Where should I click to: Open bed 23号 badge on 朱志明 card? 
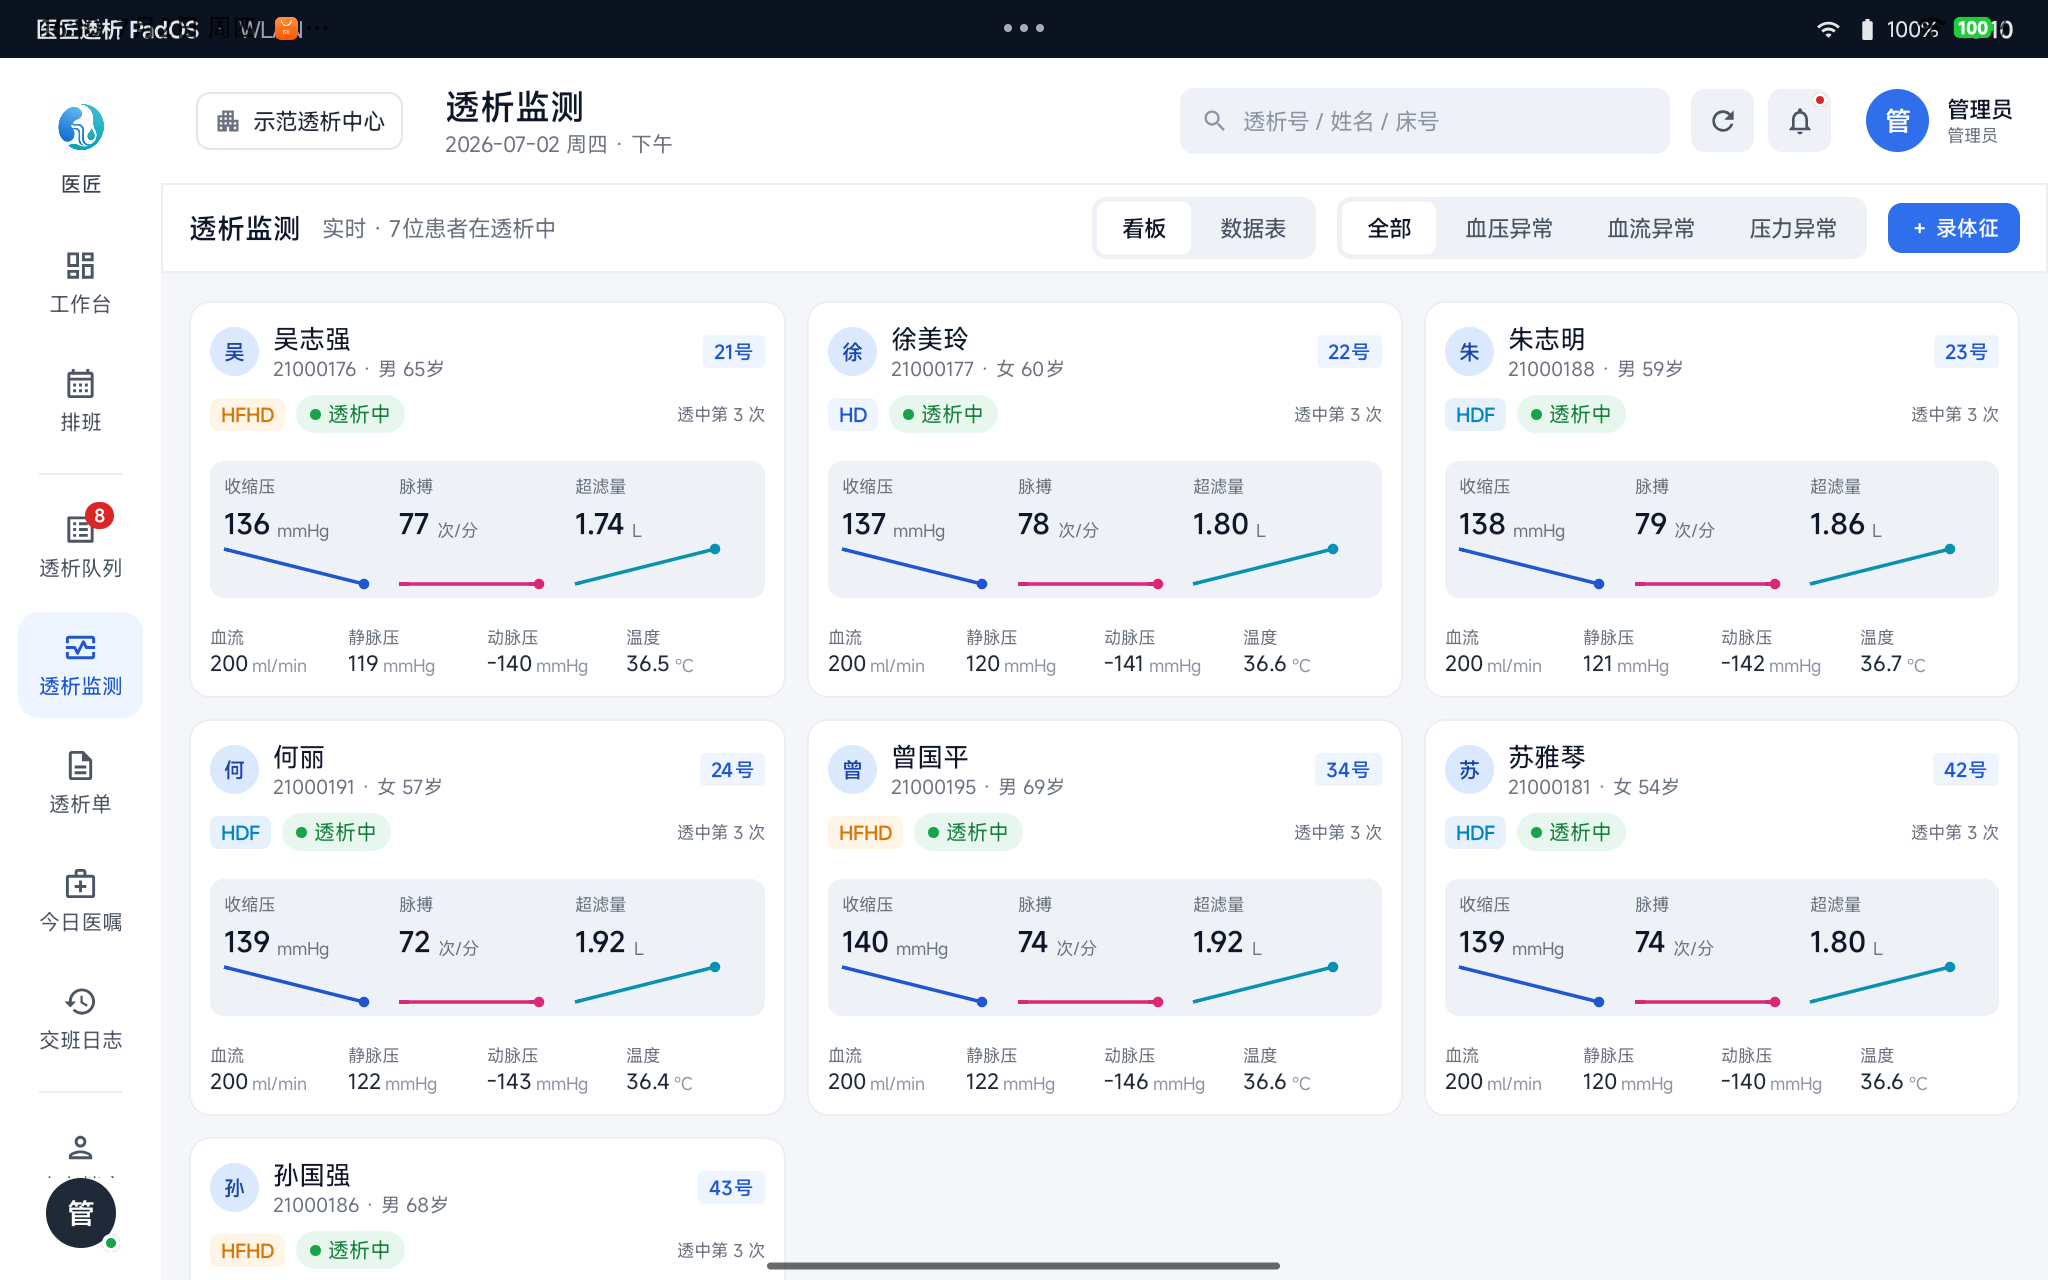pyautogui.click(x=1965, y=352)
